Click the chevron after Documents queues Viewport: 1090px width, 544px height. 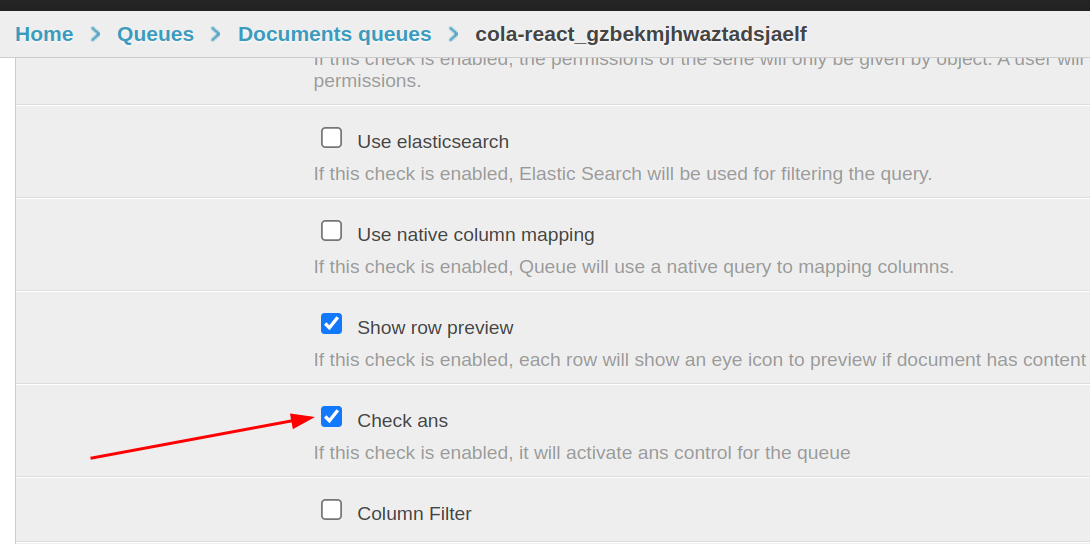[x=454, y=34]
